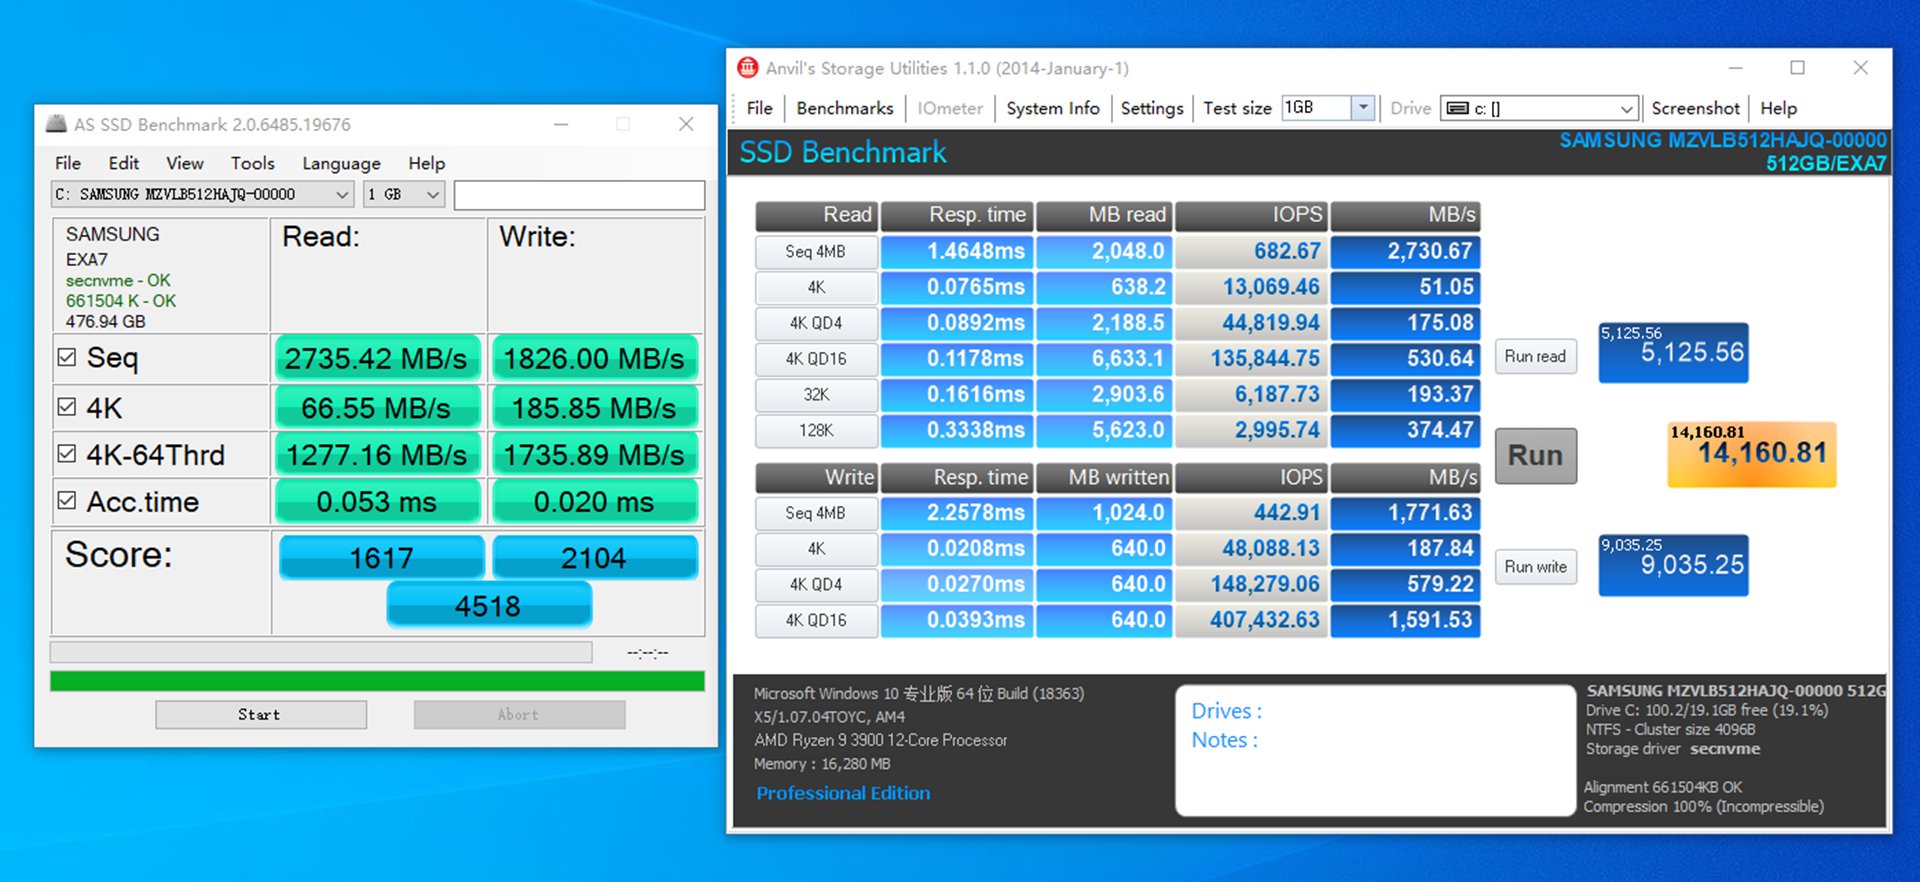Open the Tools menu in AS SSD
The image size is (1920, 882).
point(252,163)
